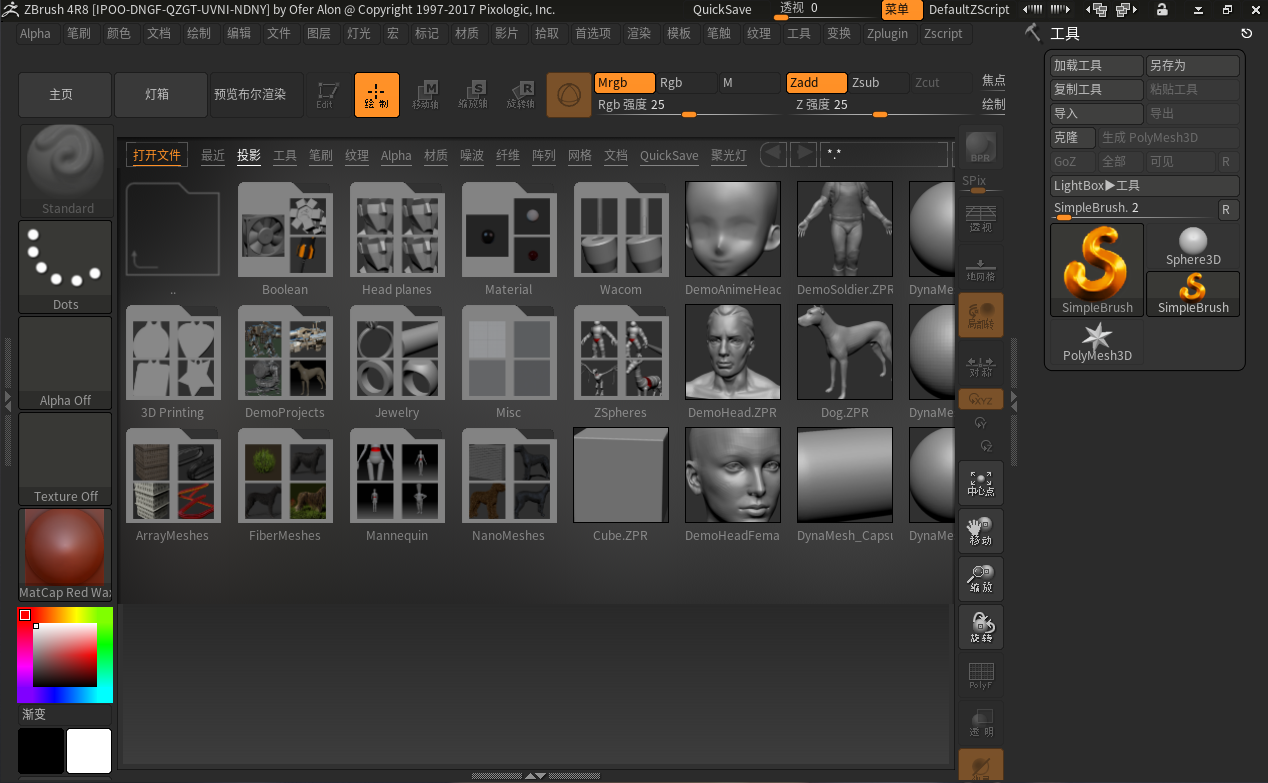
Task: Click the white secondary color swatch
Action: (89, 750)
